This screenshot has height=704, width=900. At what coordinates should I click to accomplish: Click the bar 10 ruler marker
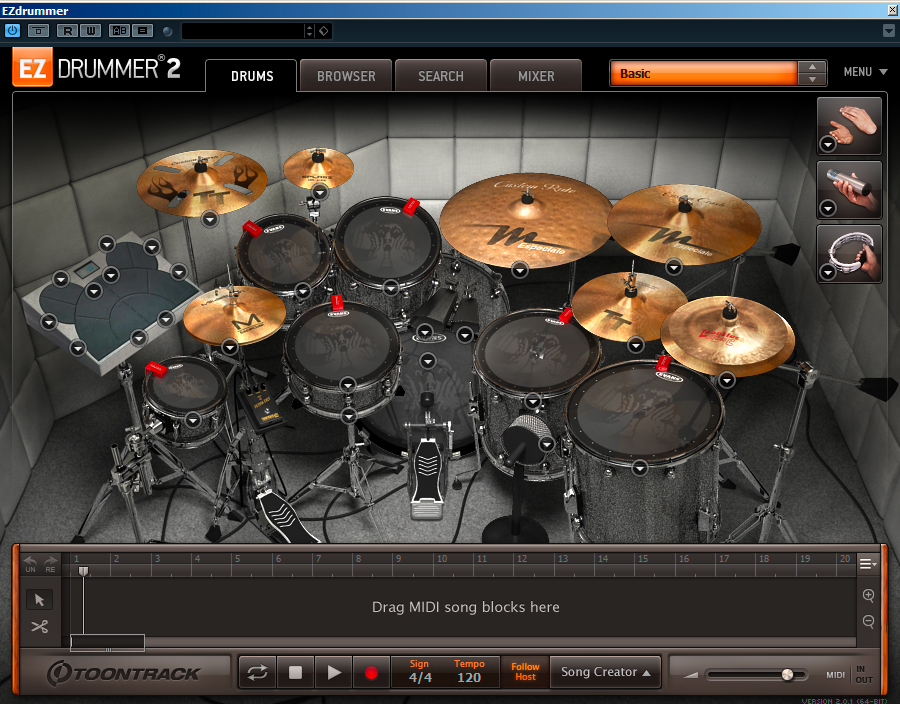[x=441, y=558]
